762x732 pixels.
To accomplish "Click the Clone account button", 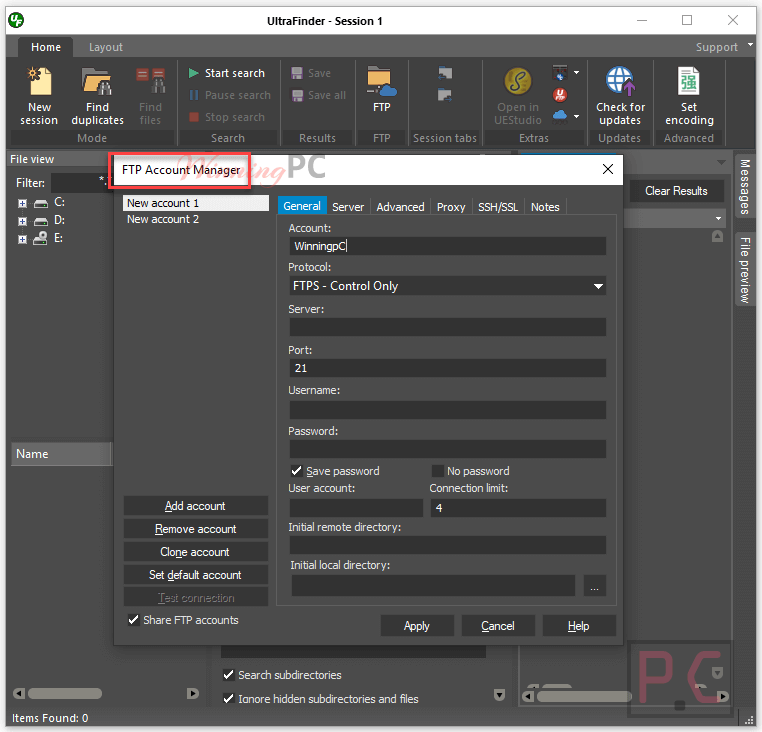I will coord(195,552).
